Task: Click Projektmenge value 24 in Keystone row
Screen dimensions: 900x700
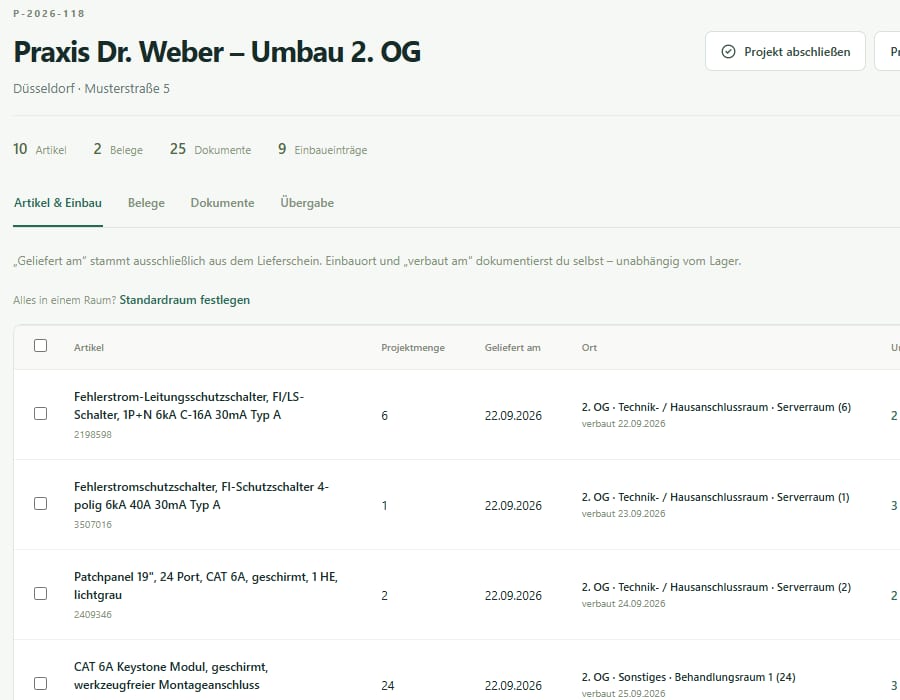Action: pyautogui.click(x=388, y=686)
